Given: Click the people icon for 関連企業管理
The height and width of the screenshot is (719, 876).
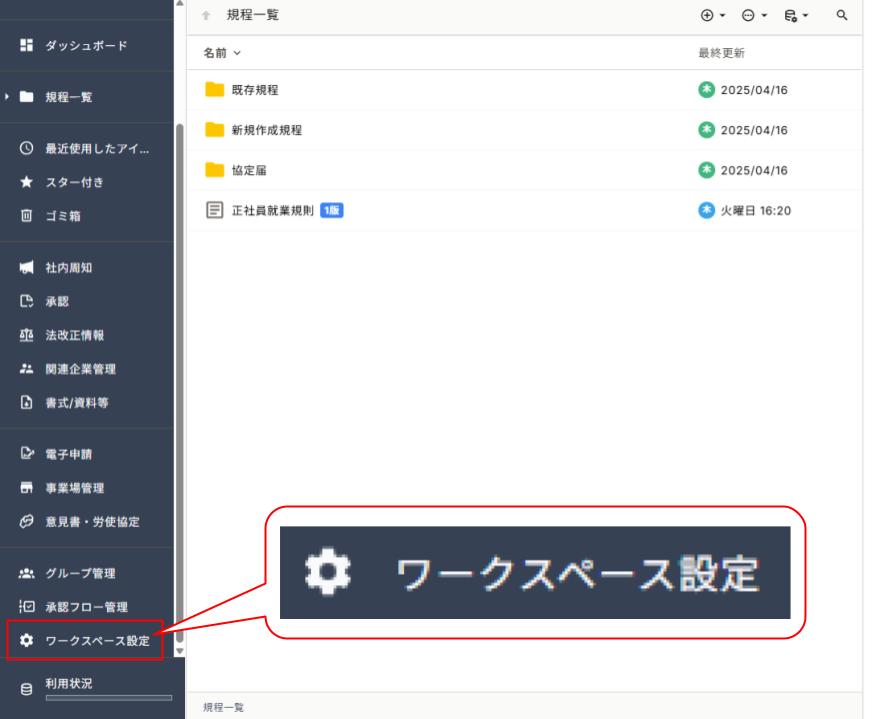Looking at the screenshot, I should [26, 369].
